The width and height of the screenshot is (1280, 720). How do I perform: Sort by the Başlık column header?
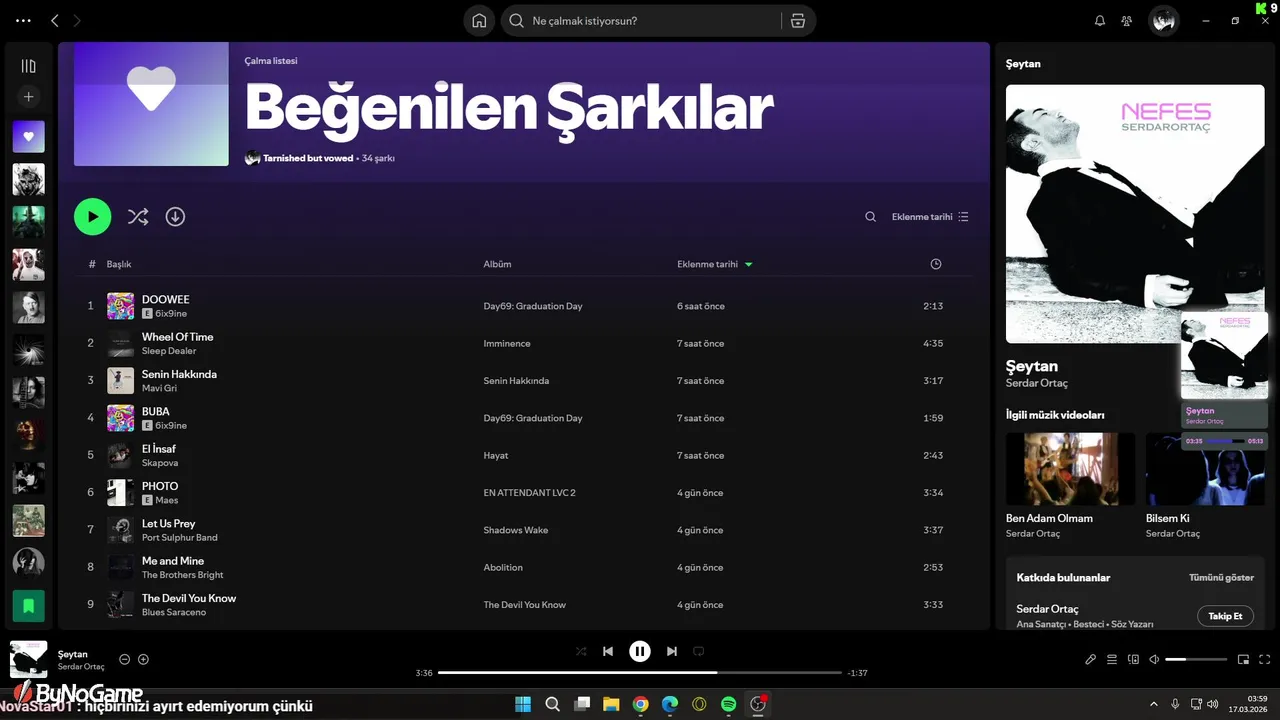[x=119, y=264]
